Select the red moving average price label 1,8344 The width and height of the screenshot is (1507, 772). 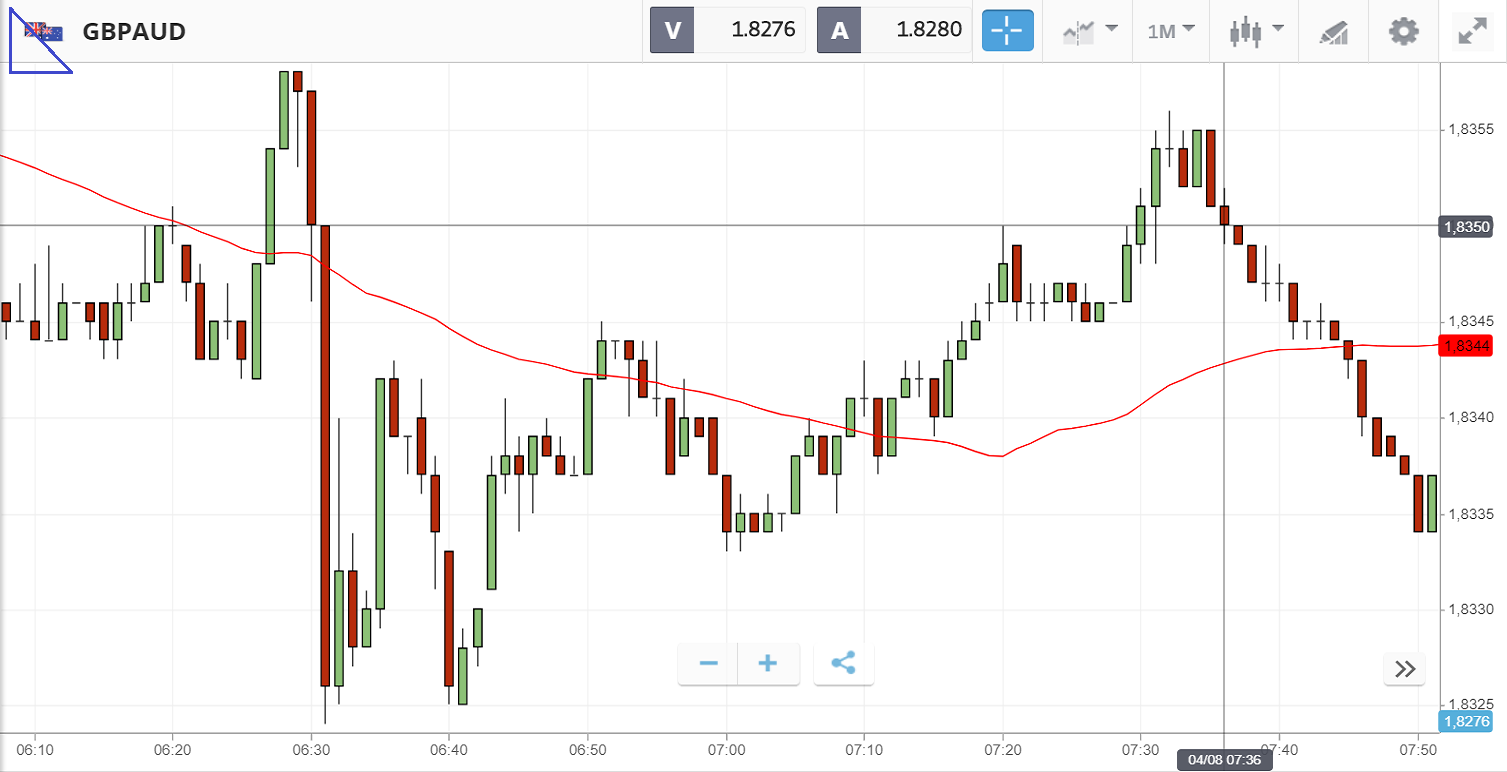[x=1465, y=346]
